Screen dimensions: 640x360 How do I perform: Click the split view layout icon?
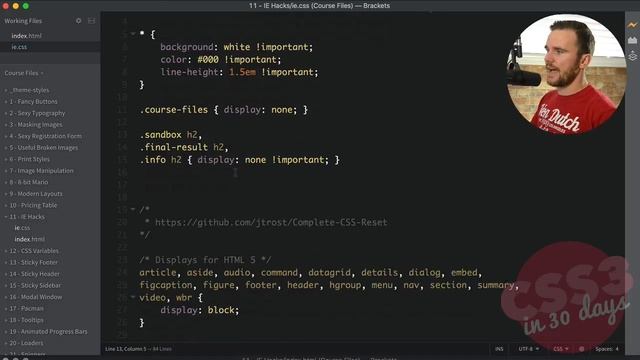click(91, 21)
